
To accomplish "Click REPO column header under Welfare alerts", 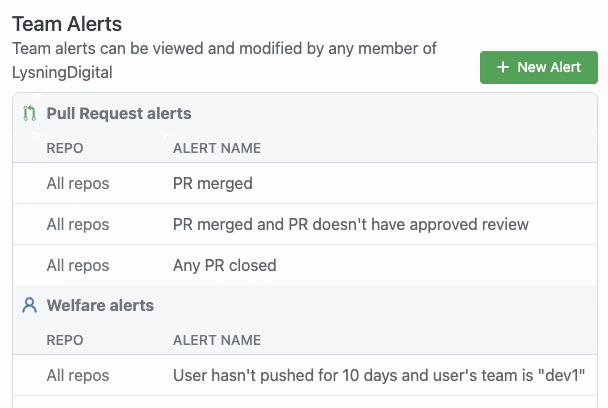I will pos(65,340).
